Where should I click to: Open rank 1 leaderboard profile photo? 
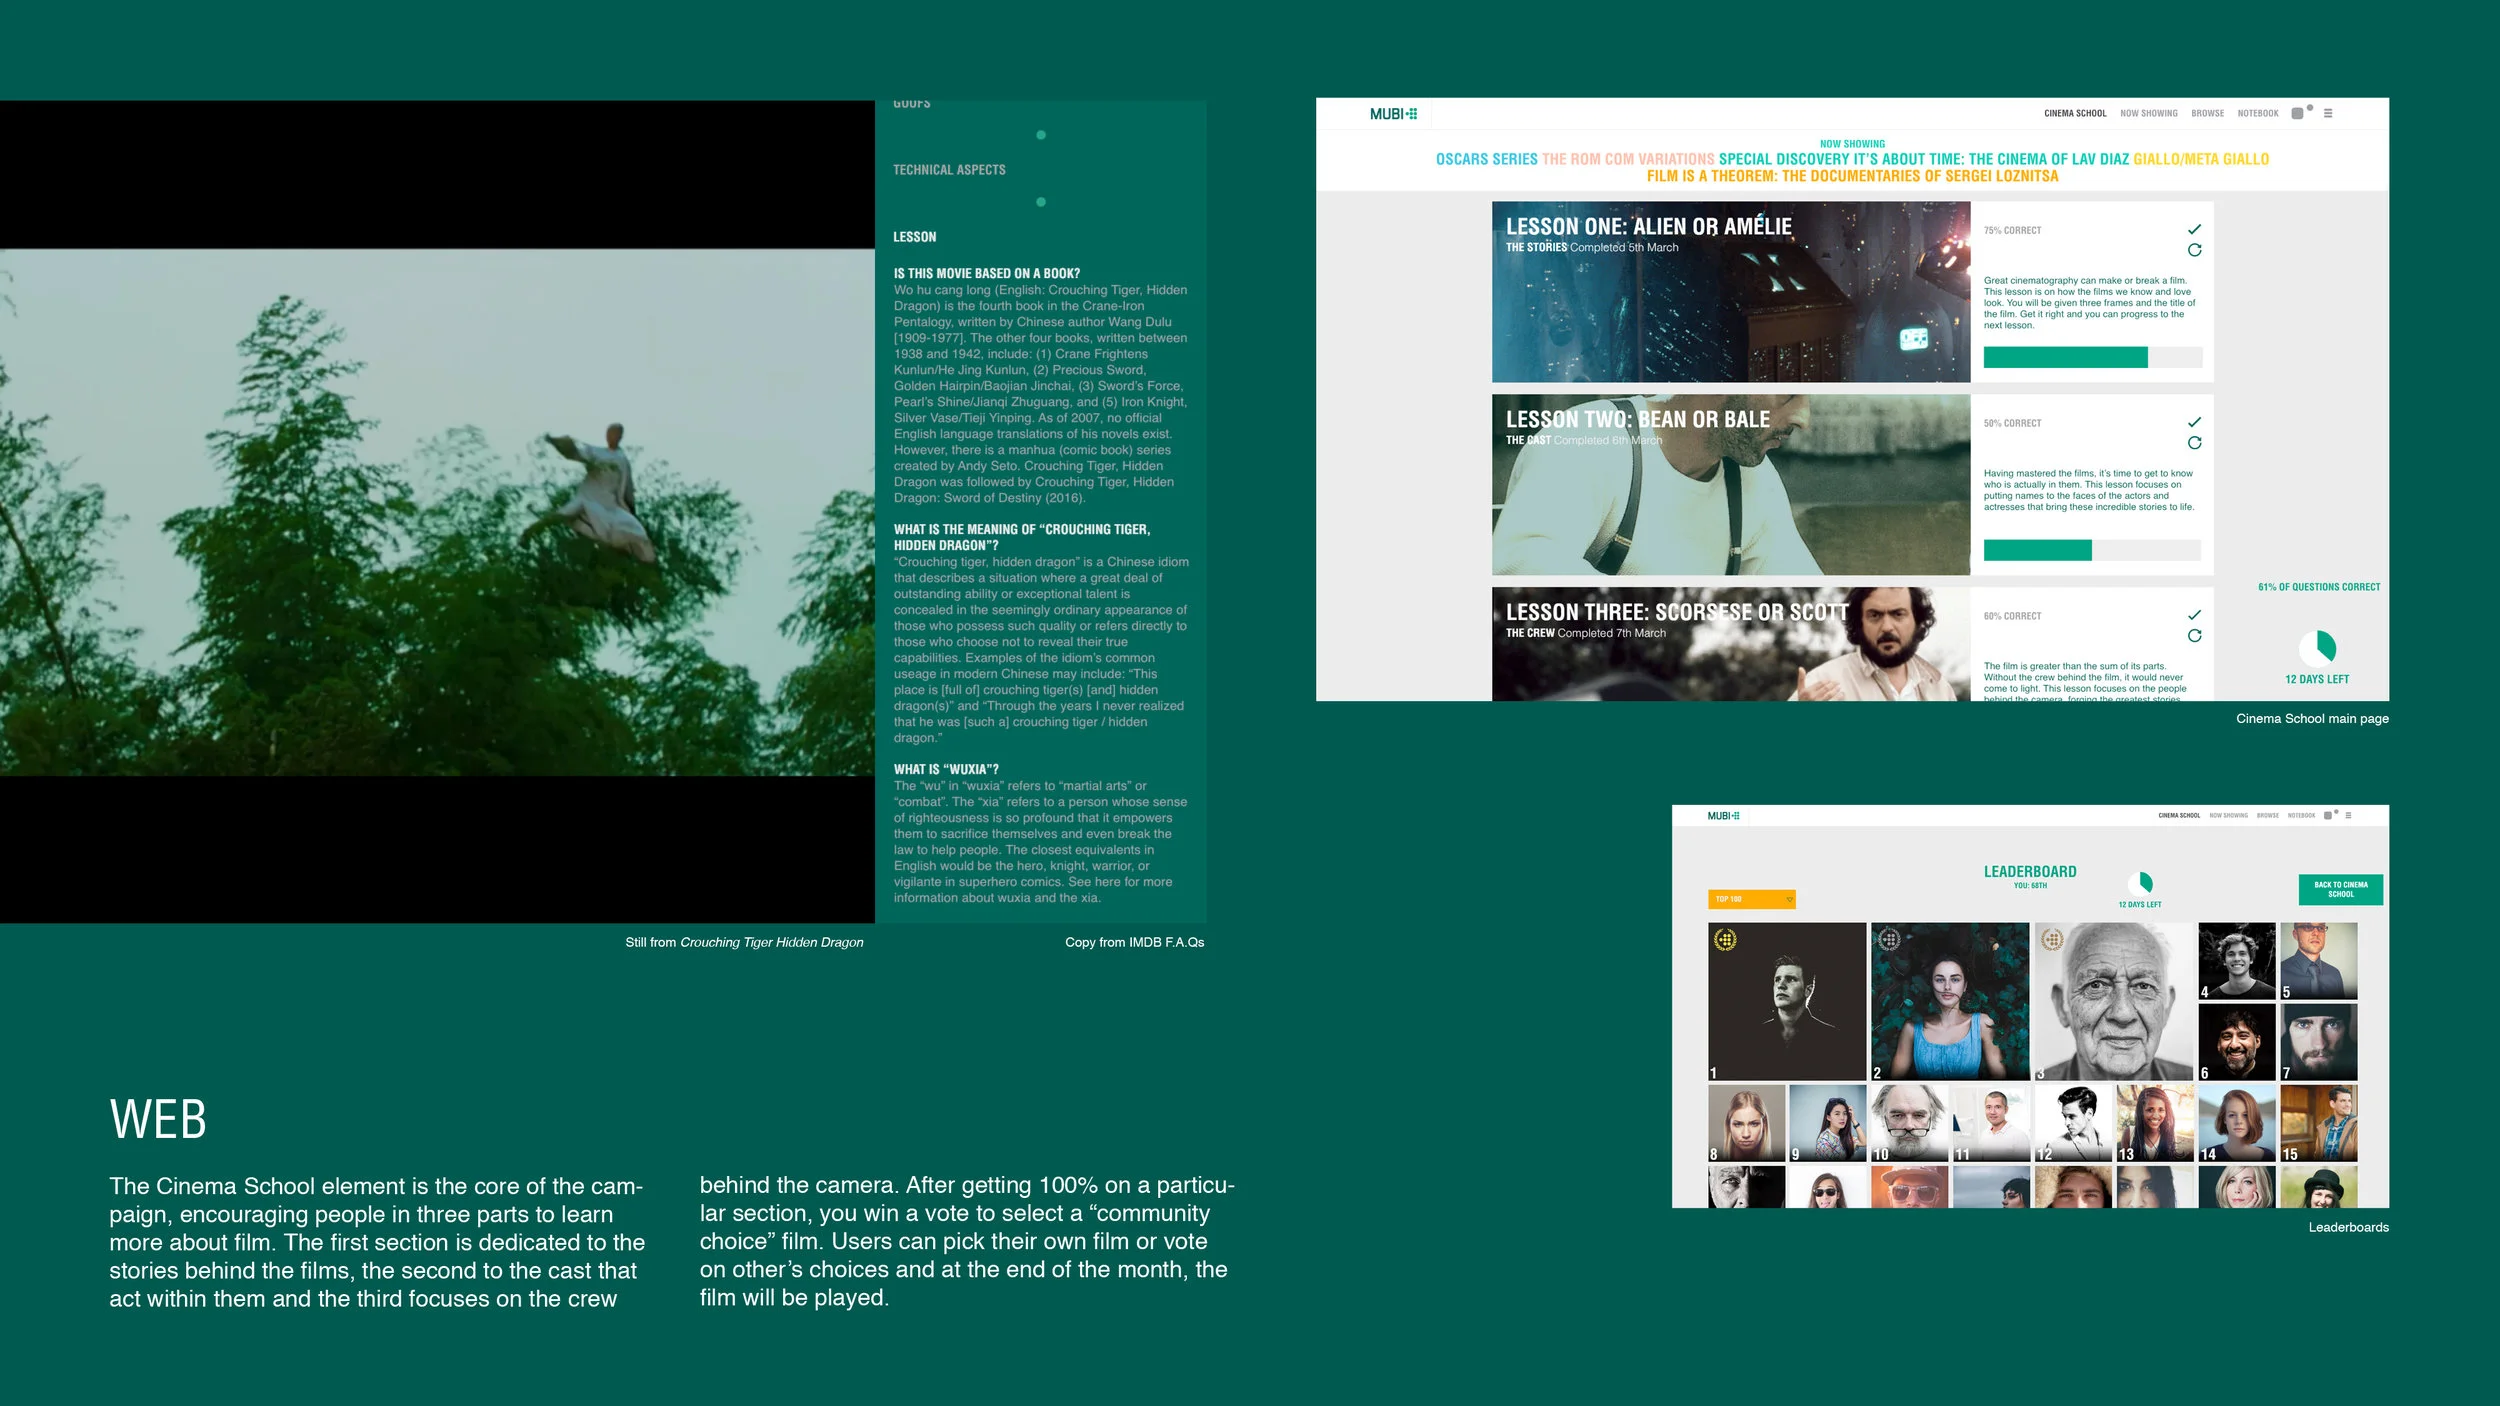[1787, 1002]
